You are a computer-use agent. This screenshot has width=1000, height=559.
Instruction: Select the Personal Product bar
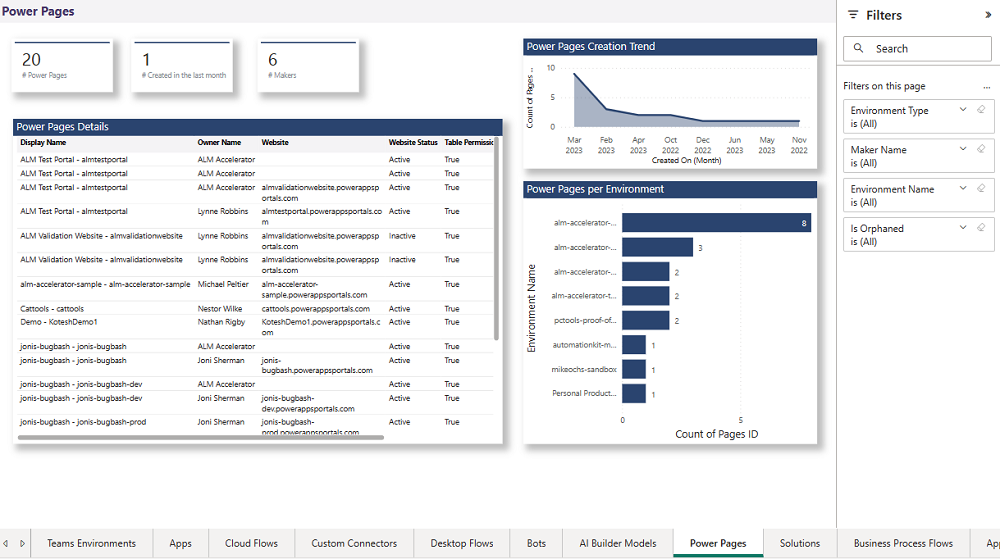tap(634, 394)
